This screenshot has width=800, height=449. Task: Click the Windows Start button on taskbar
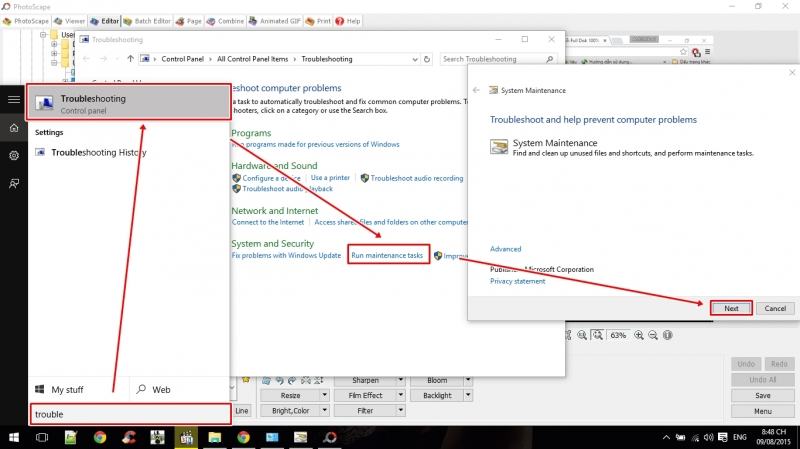click(x=14, y=437)
